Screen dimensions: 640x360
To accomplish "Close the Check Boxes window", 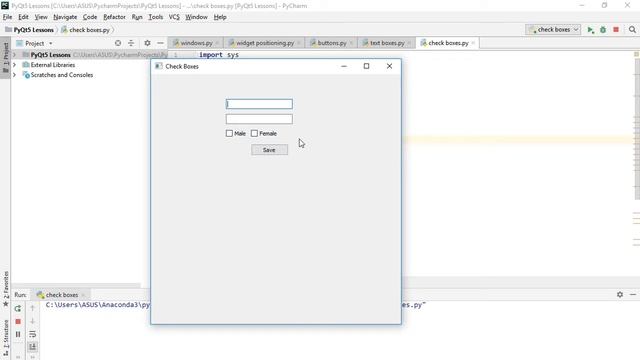I will [x=389, y=66].
